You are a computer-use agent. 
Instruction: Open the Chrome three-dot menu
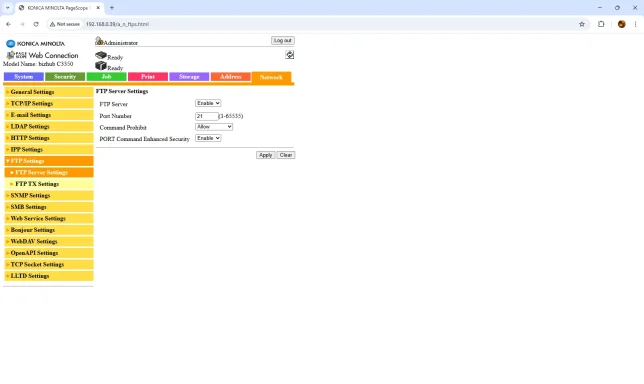point(635,24)
